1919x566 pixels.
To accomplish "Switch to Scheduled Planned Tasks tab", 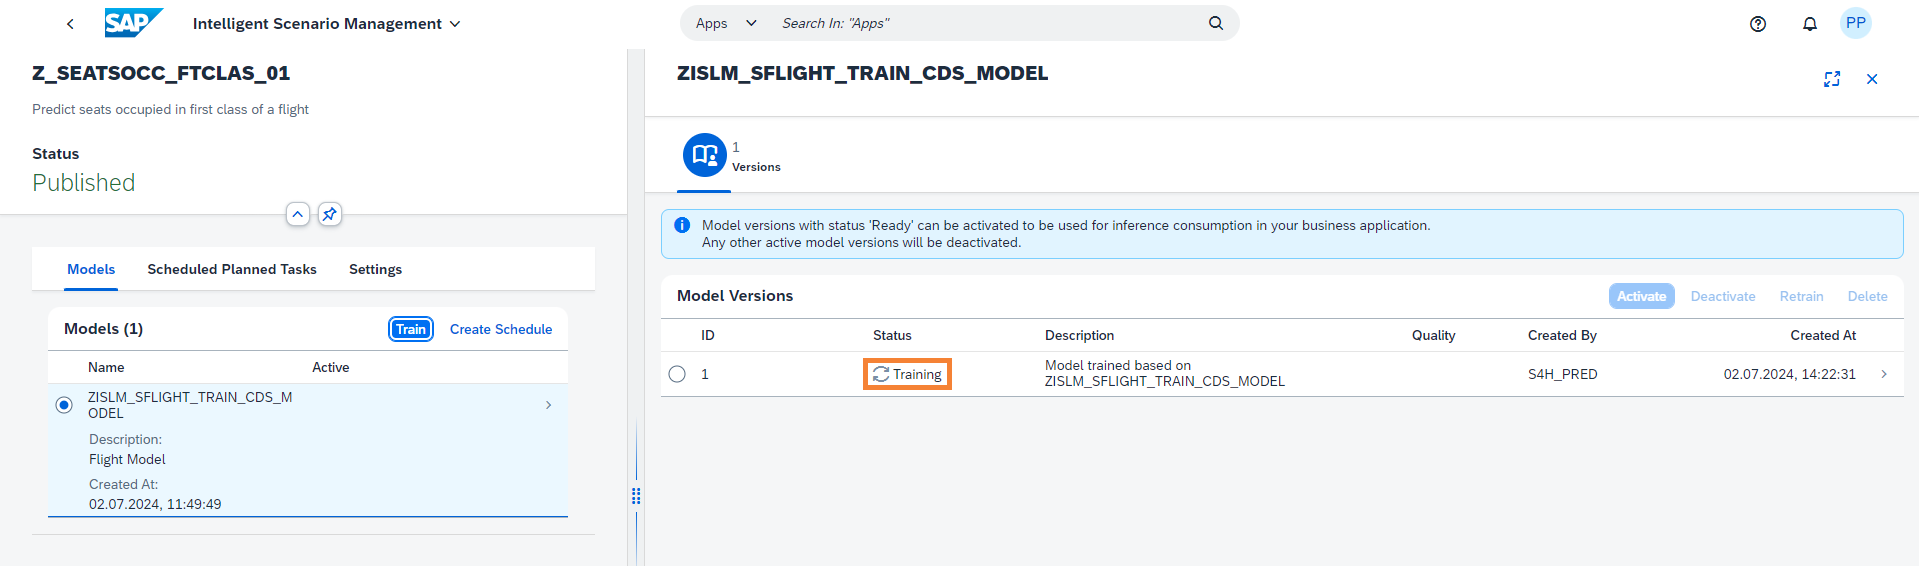I will click(231, 269).
